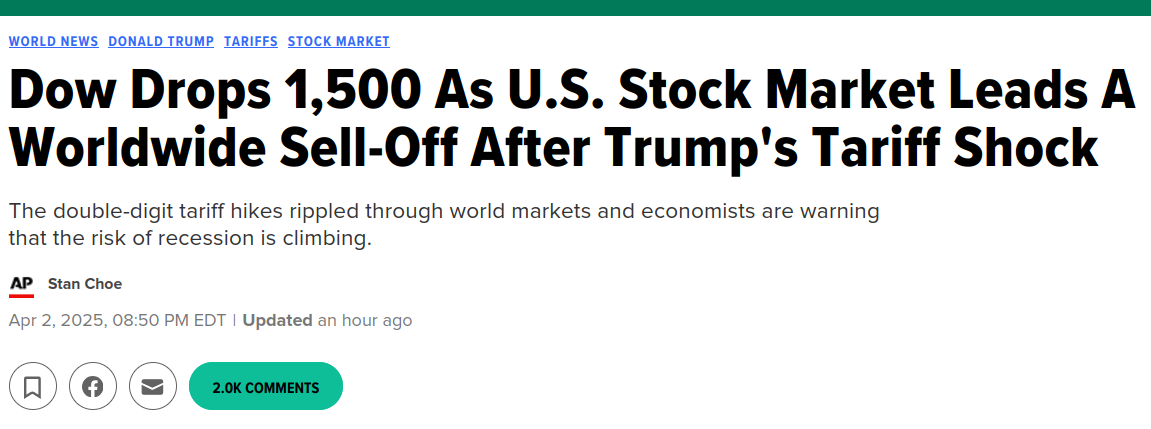
Task: Click the green banner bar at top
Action: click(x=575, y=8)
